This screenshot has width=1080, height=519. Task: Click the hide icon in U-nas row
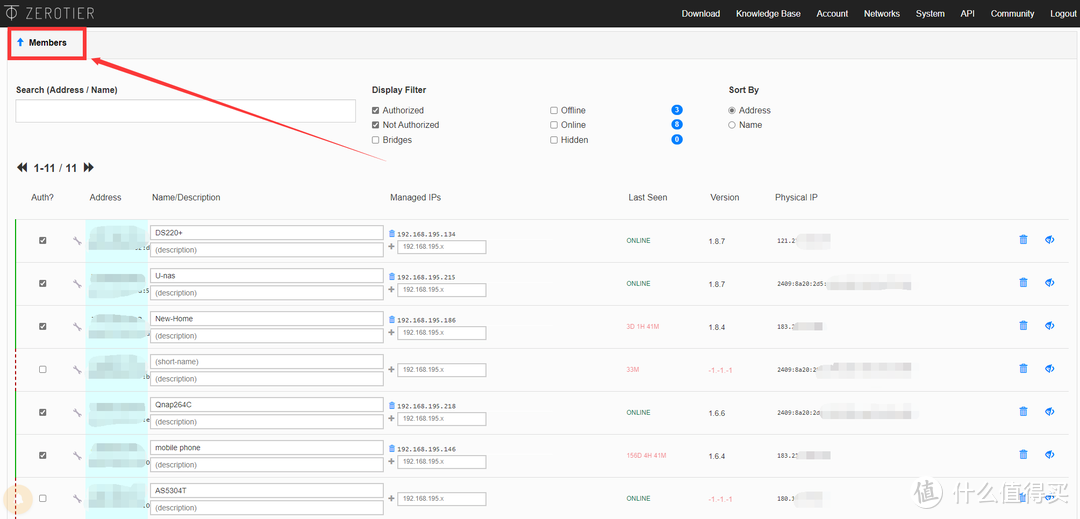click(1049, 283)
